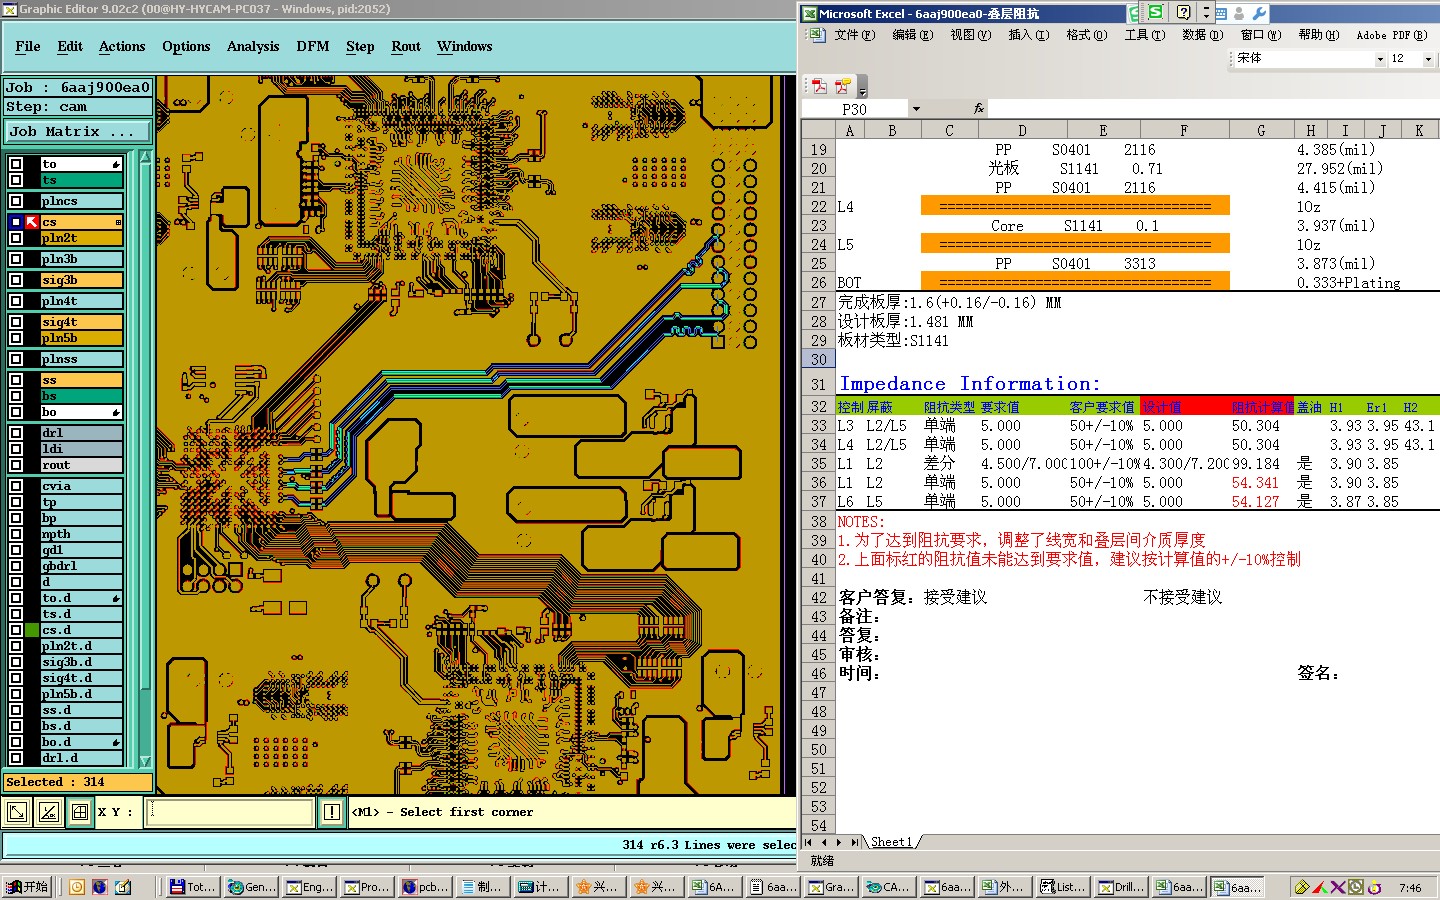Click the red cursor arrow icon on cs layer
The width and height of the screenshot is (1440, 900).
[x=32, y=222]
